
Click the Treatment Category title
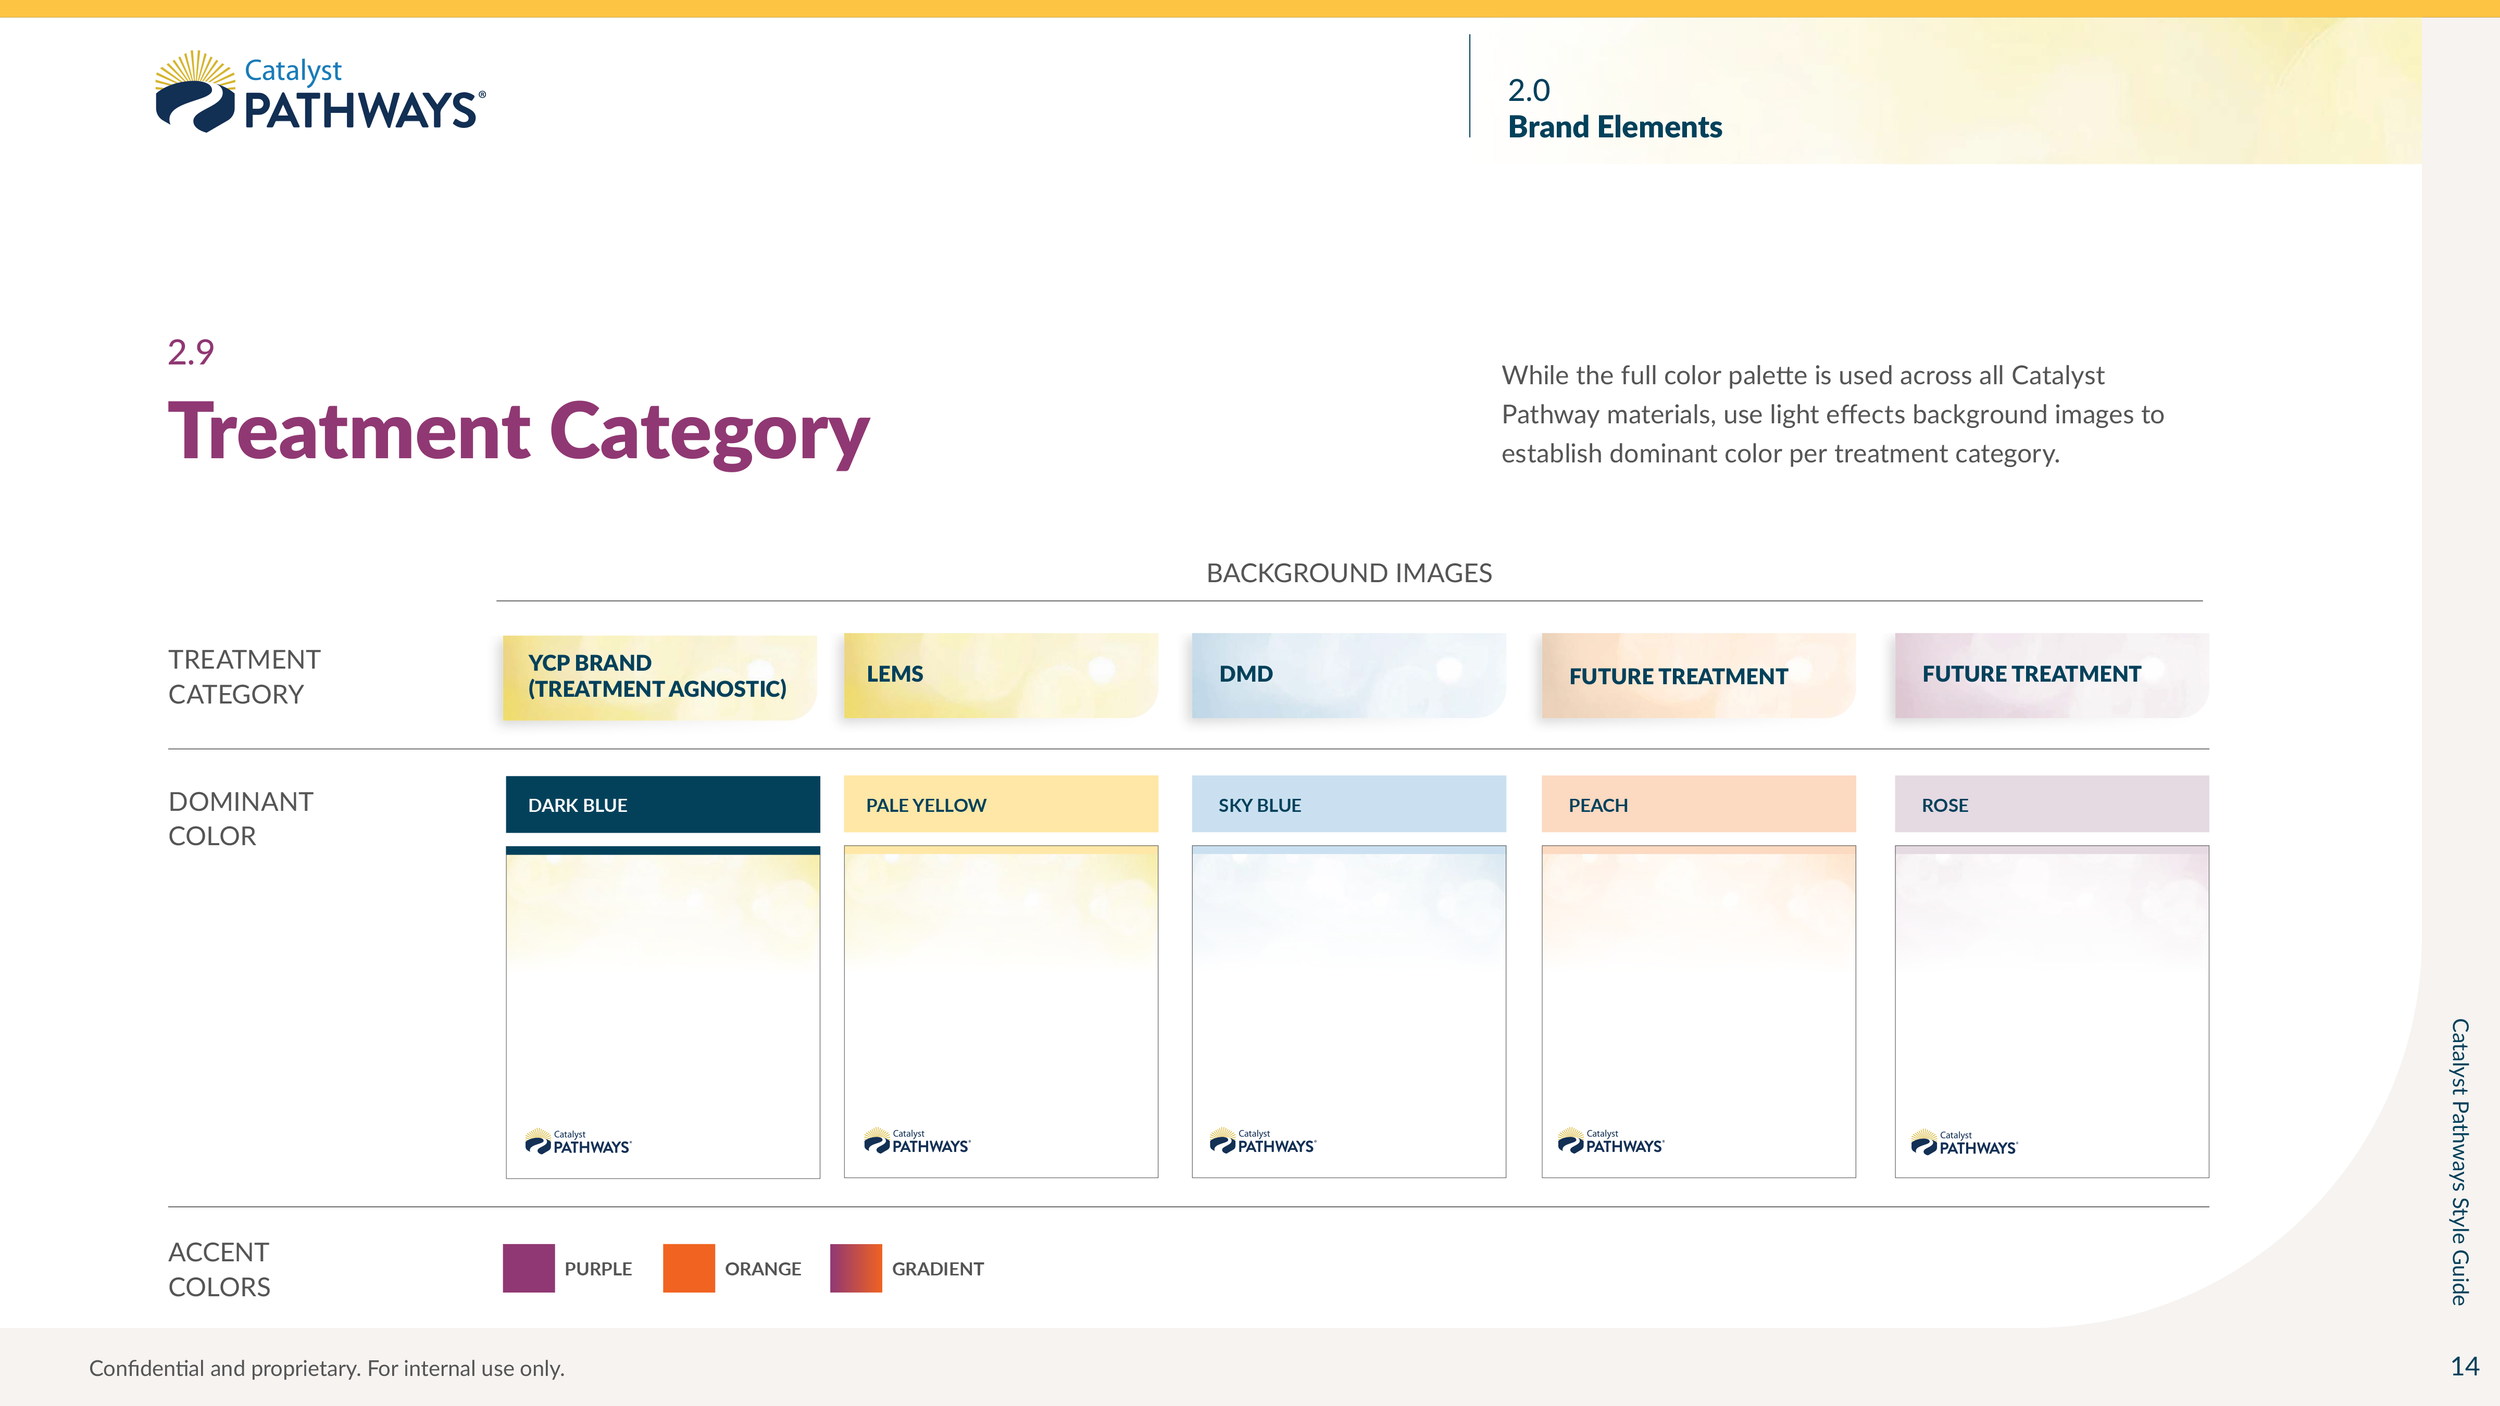[x=520, y=433]
